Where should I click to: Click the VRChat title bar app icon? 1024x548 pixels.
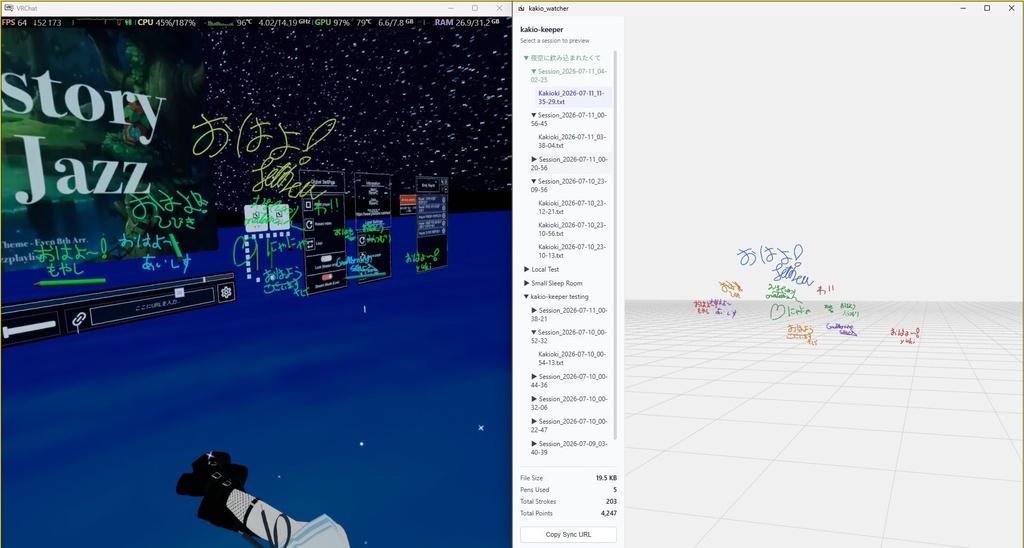coord(8,8)
